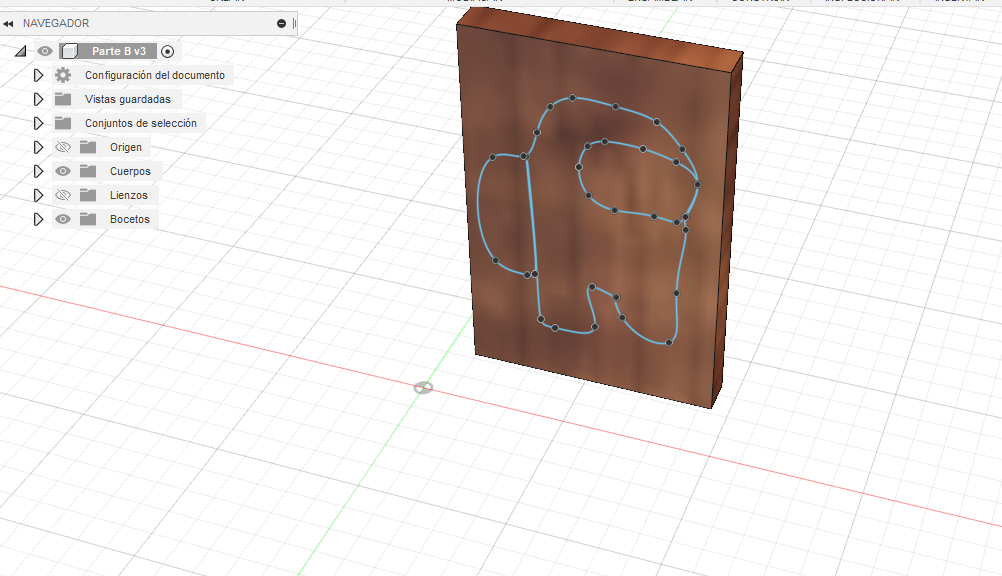This screenshot has height=576, width=1002.
Task: Expand the Cuerpos folder
Action: click(38, 171)
